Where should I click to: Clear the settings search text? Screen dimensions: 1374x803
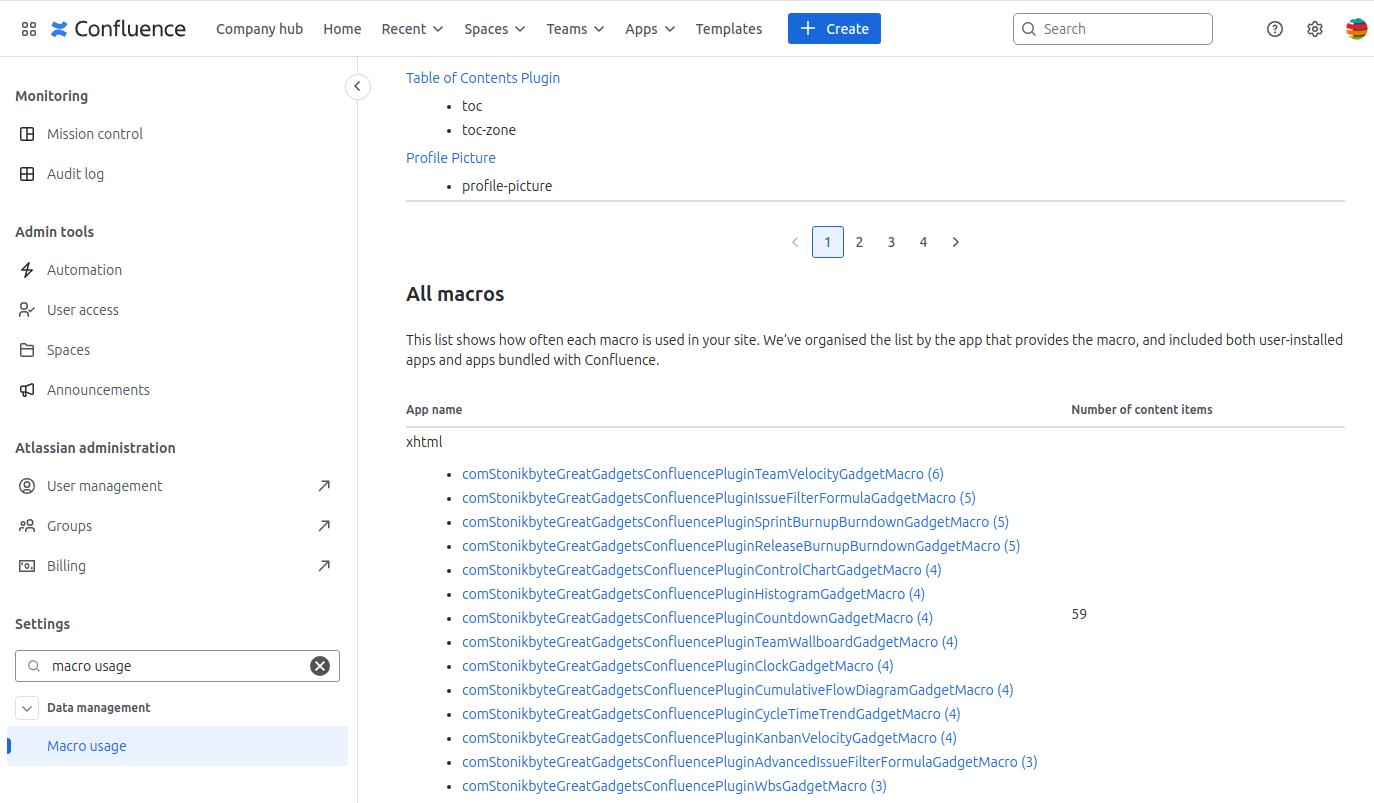click(320, 666)
